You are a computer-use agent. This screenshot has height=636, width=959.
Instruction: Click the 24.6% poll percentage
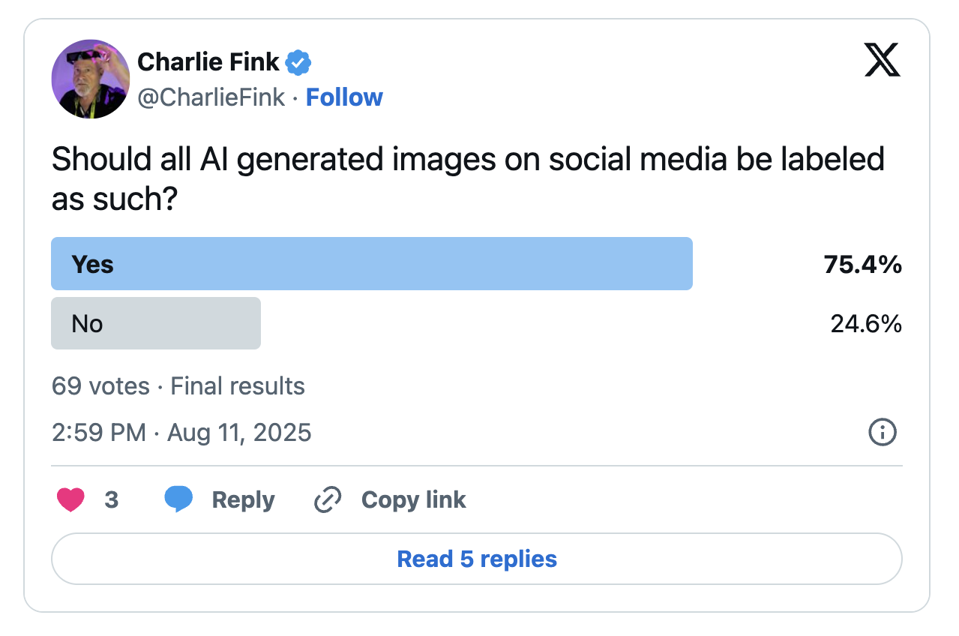[865, 323]
